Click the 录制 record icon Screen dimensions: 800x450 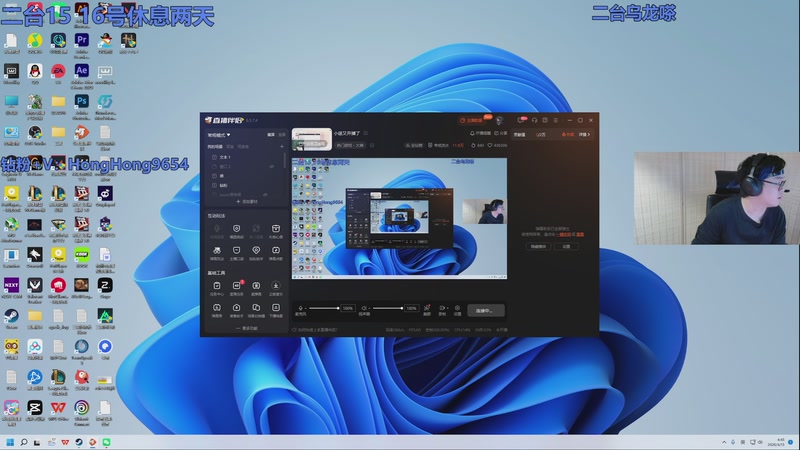pyautogui.click(x=442, y=309)
